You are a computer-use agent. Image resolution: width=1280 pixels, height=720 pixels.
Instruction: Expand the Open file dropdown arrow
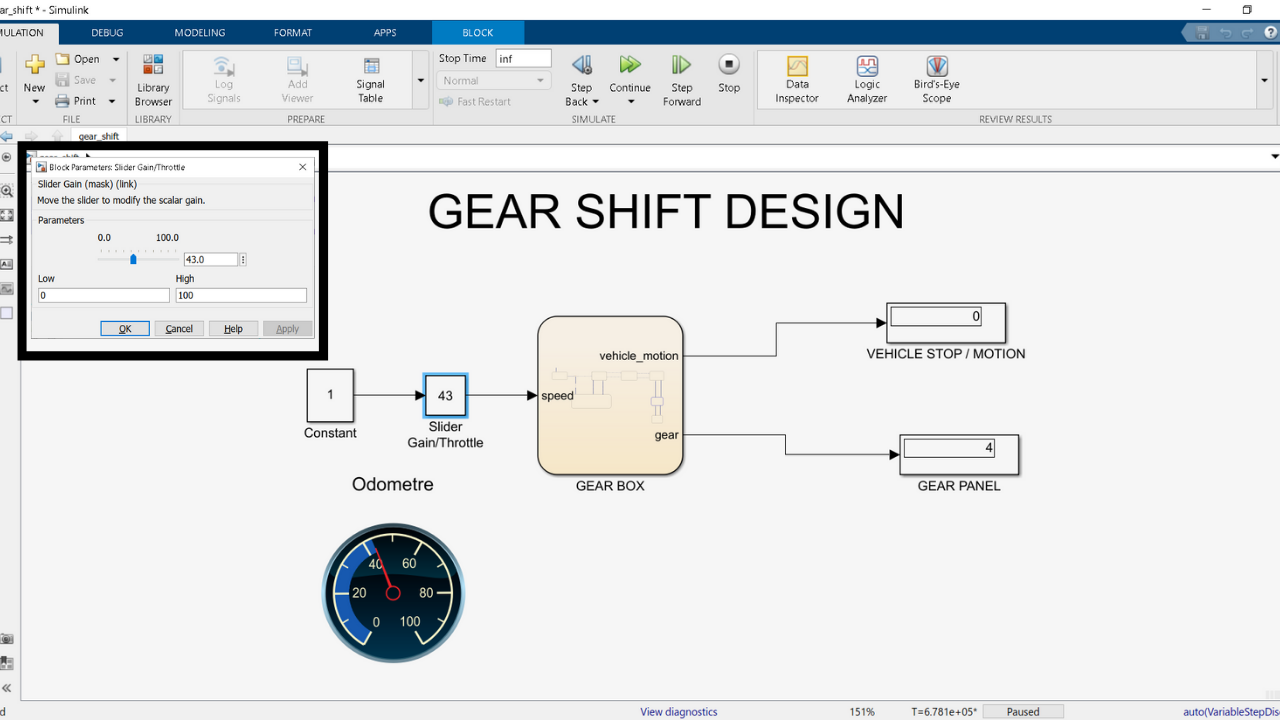115,58
